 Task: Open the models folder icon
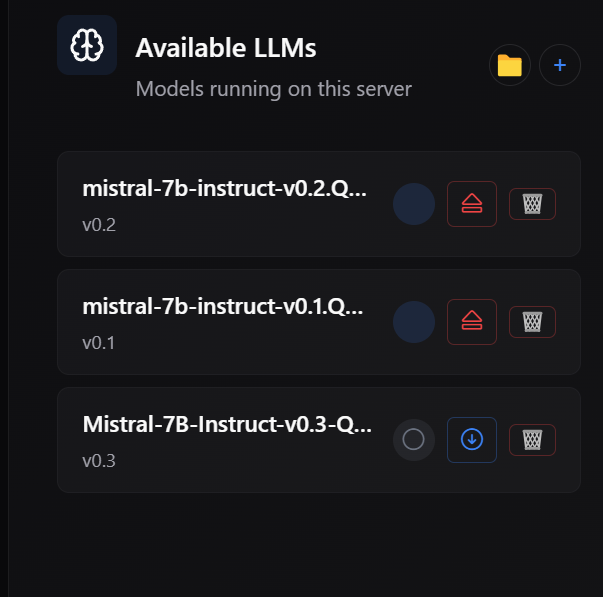[x=510, y=65]
